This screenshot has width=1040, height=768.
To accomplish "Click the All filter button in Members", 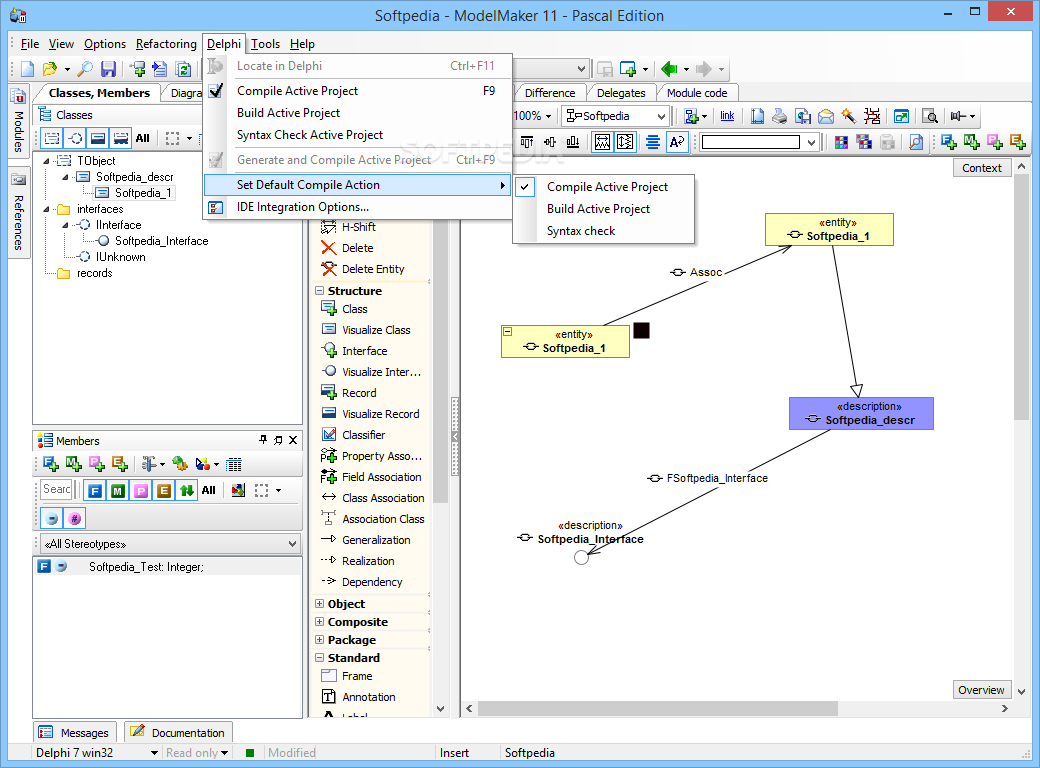I will [209, 491].
